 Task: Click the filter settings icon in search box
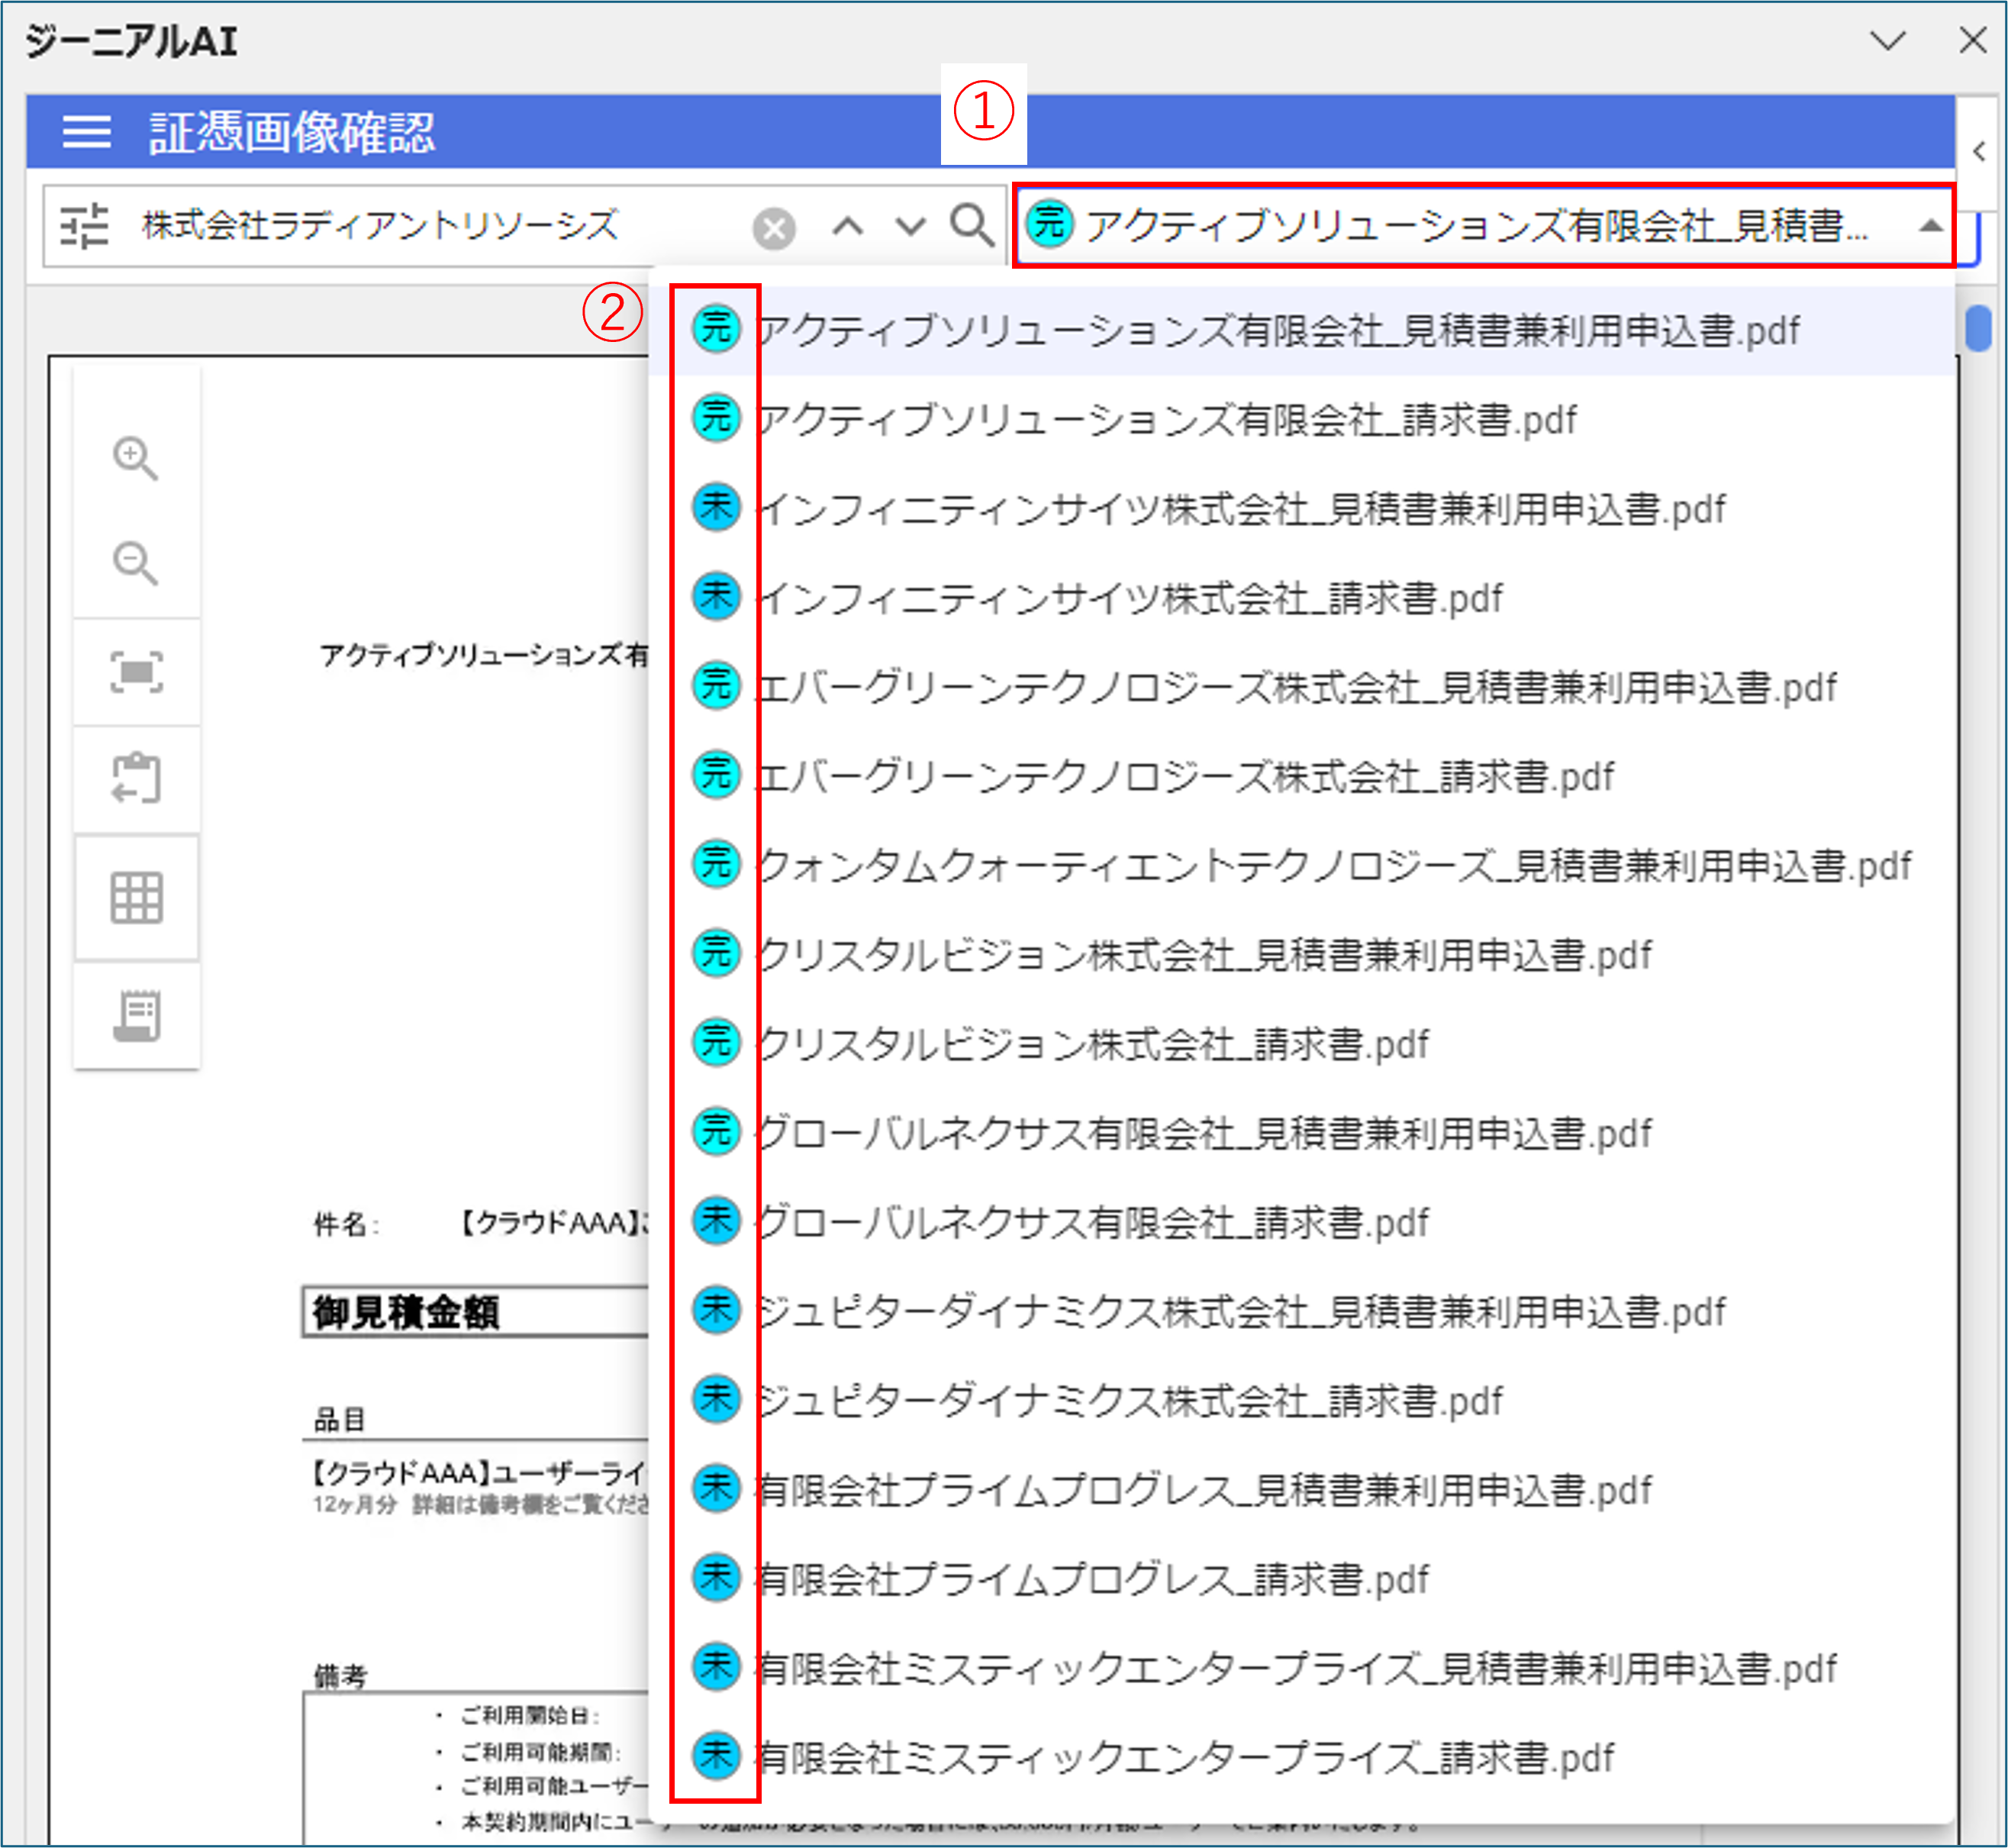coord(84,226)
